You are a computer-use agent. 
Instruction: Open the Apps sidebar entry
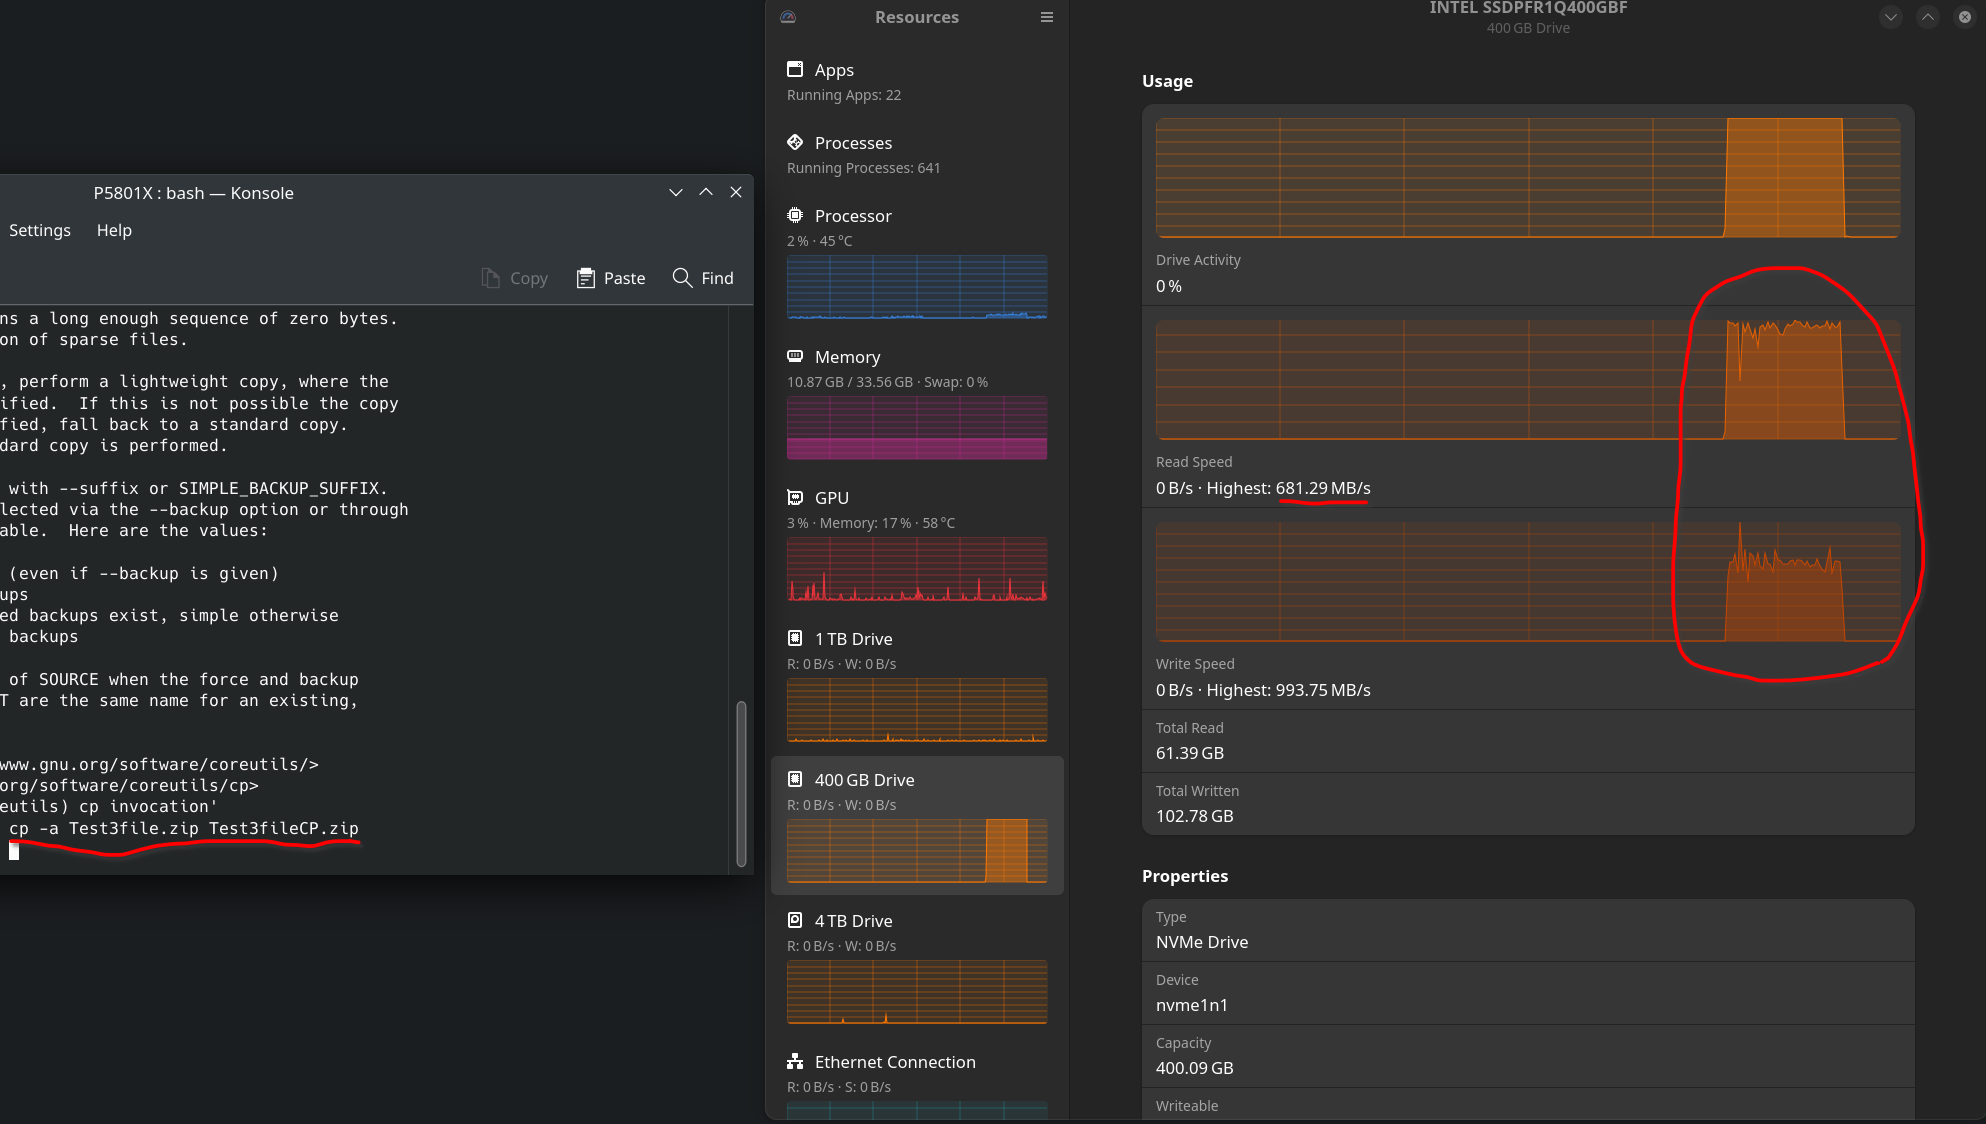coord(834,70)
